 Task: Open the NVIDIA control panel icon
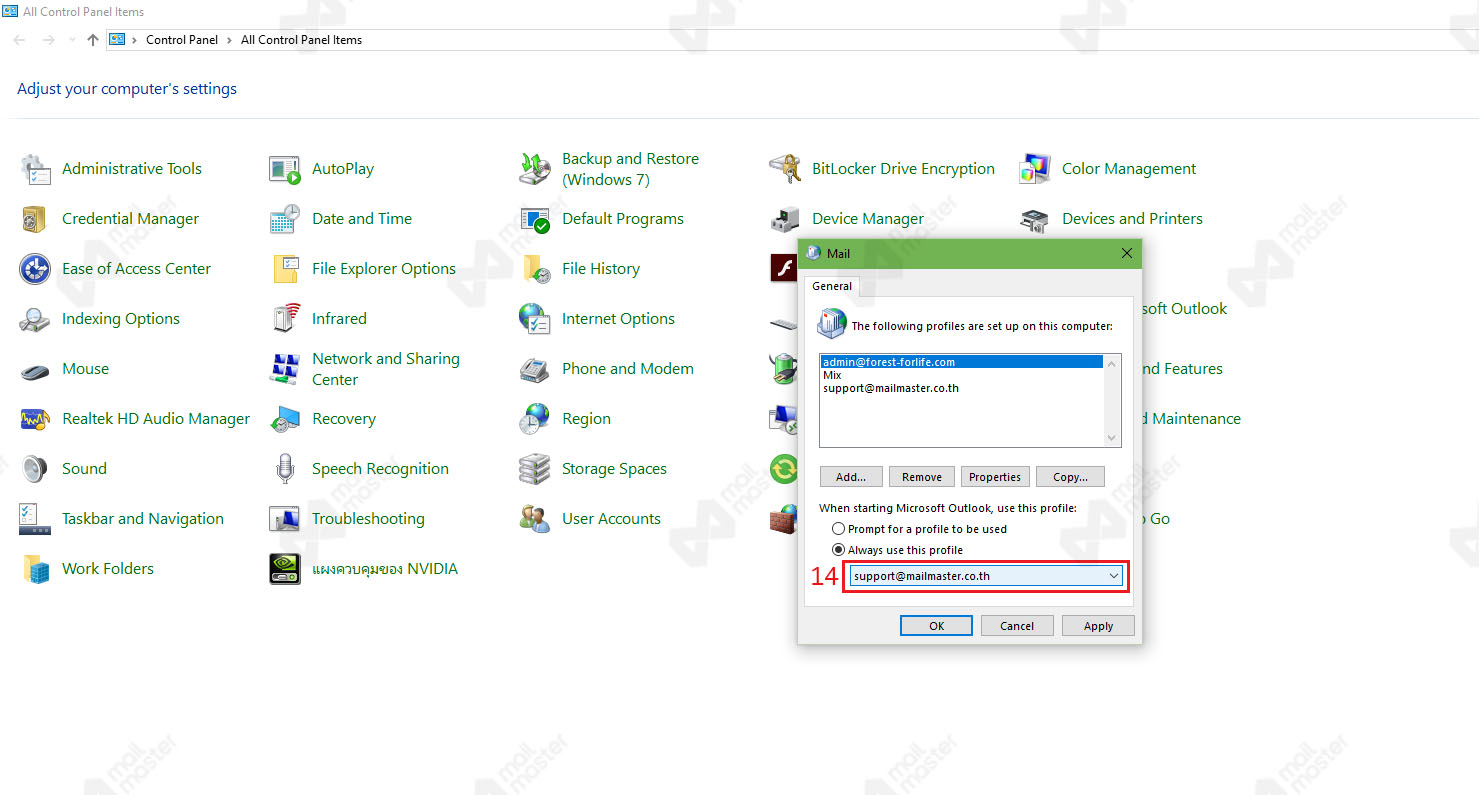(285, 569)
